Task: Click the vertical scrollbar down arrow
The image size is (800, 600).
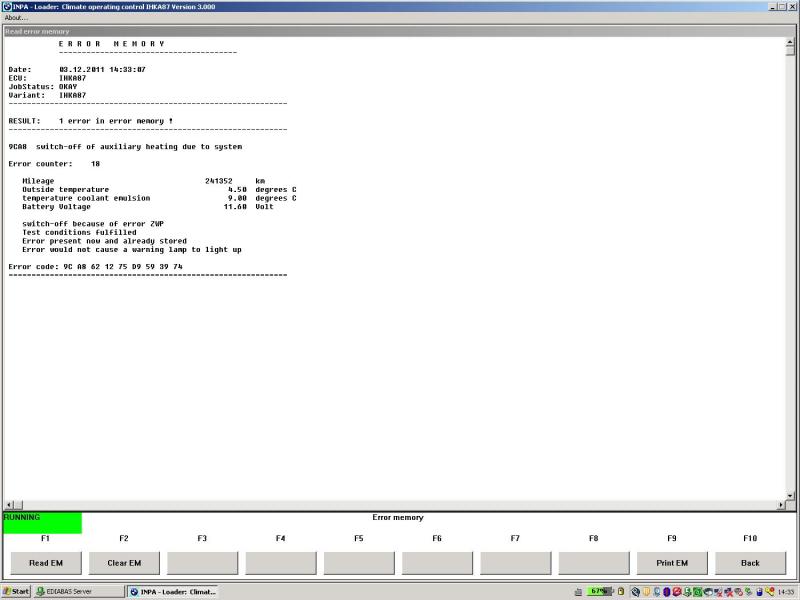Action: (x=790, y=495)
